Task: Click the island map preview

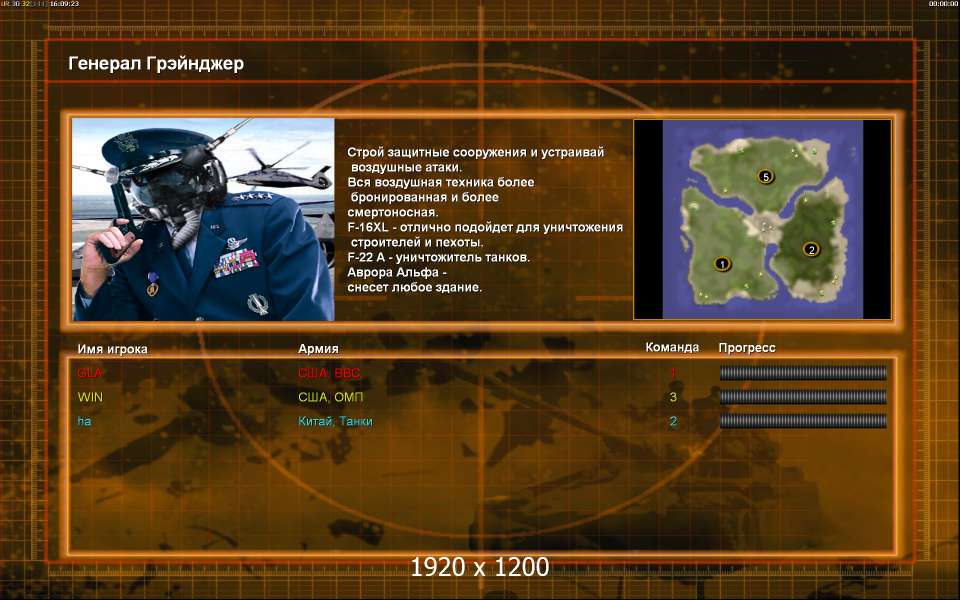Action: click(762, 219)
